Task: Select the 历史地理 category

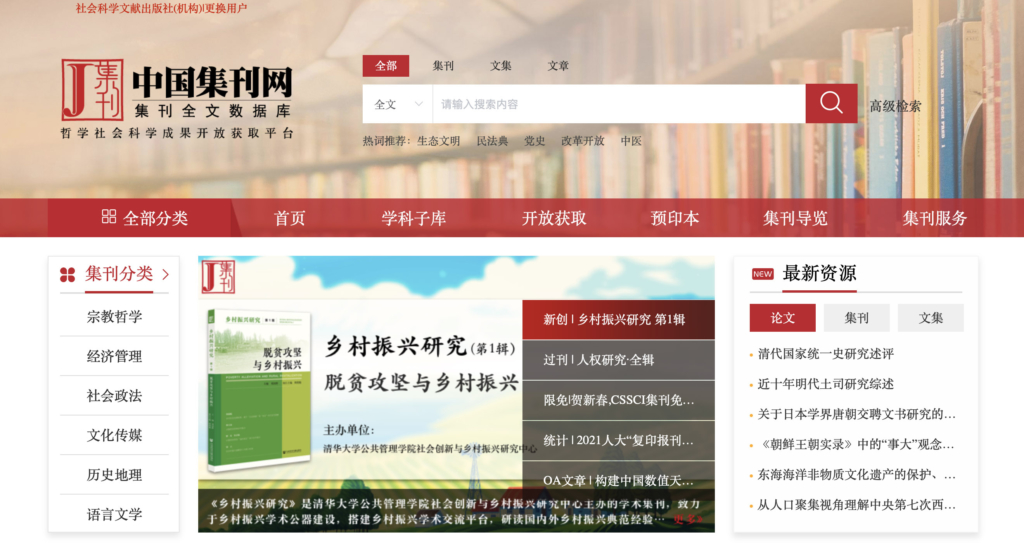Action: coord(114,474)
